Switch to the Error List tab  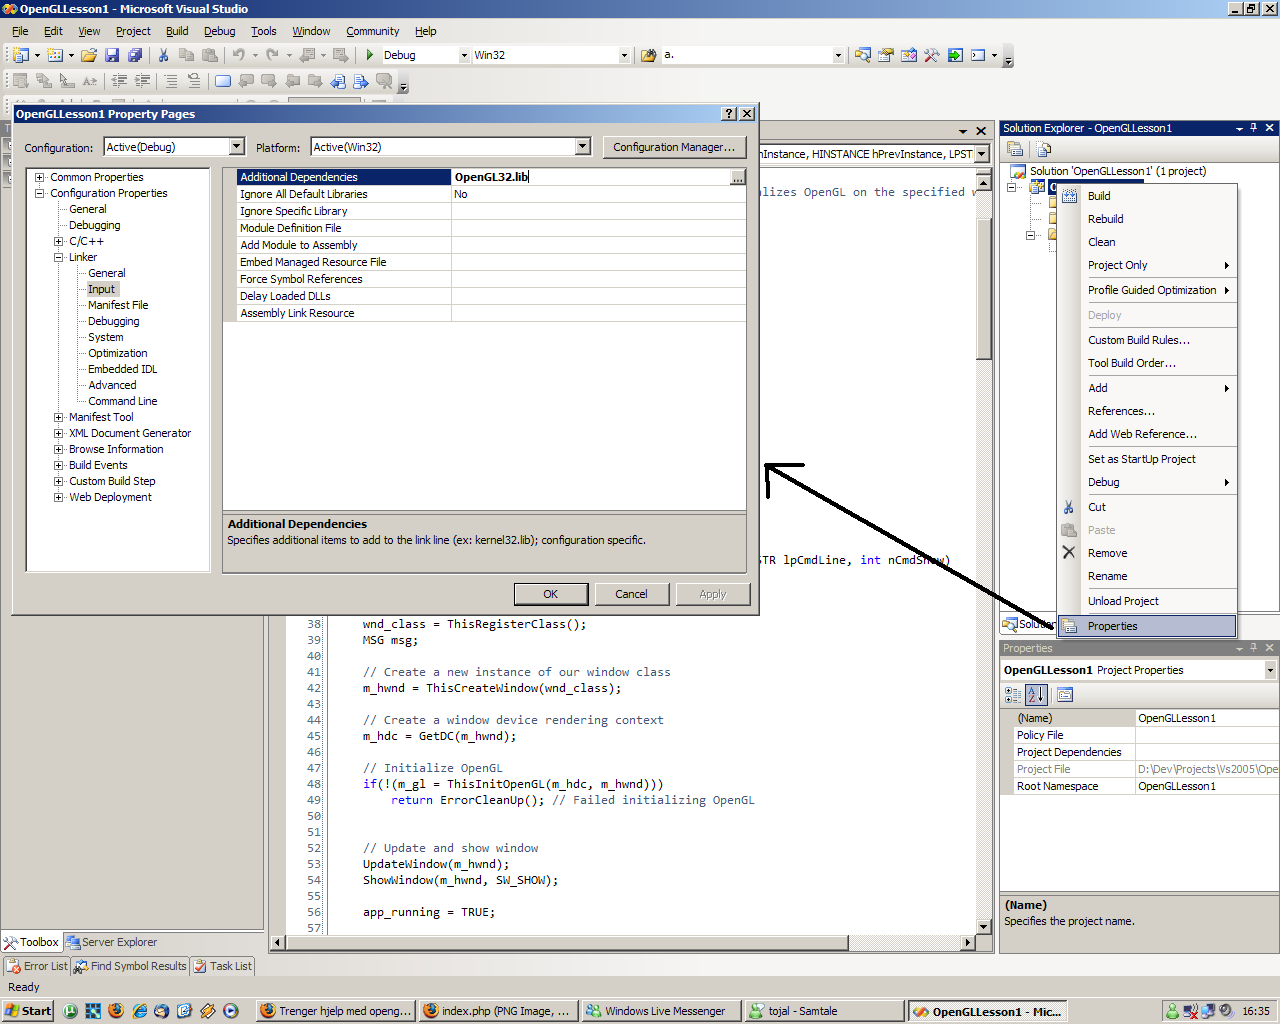tap(37, 966)
